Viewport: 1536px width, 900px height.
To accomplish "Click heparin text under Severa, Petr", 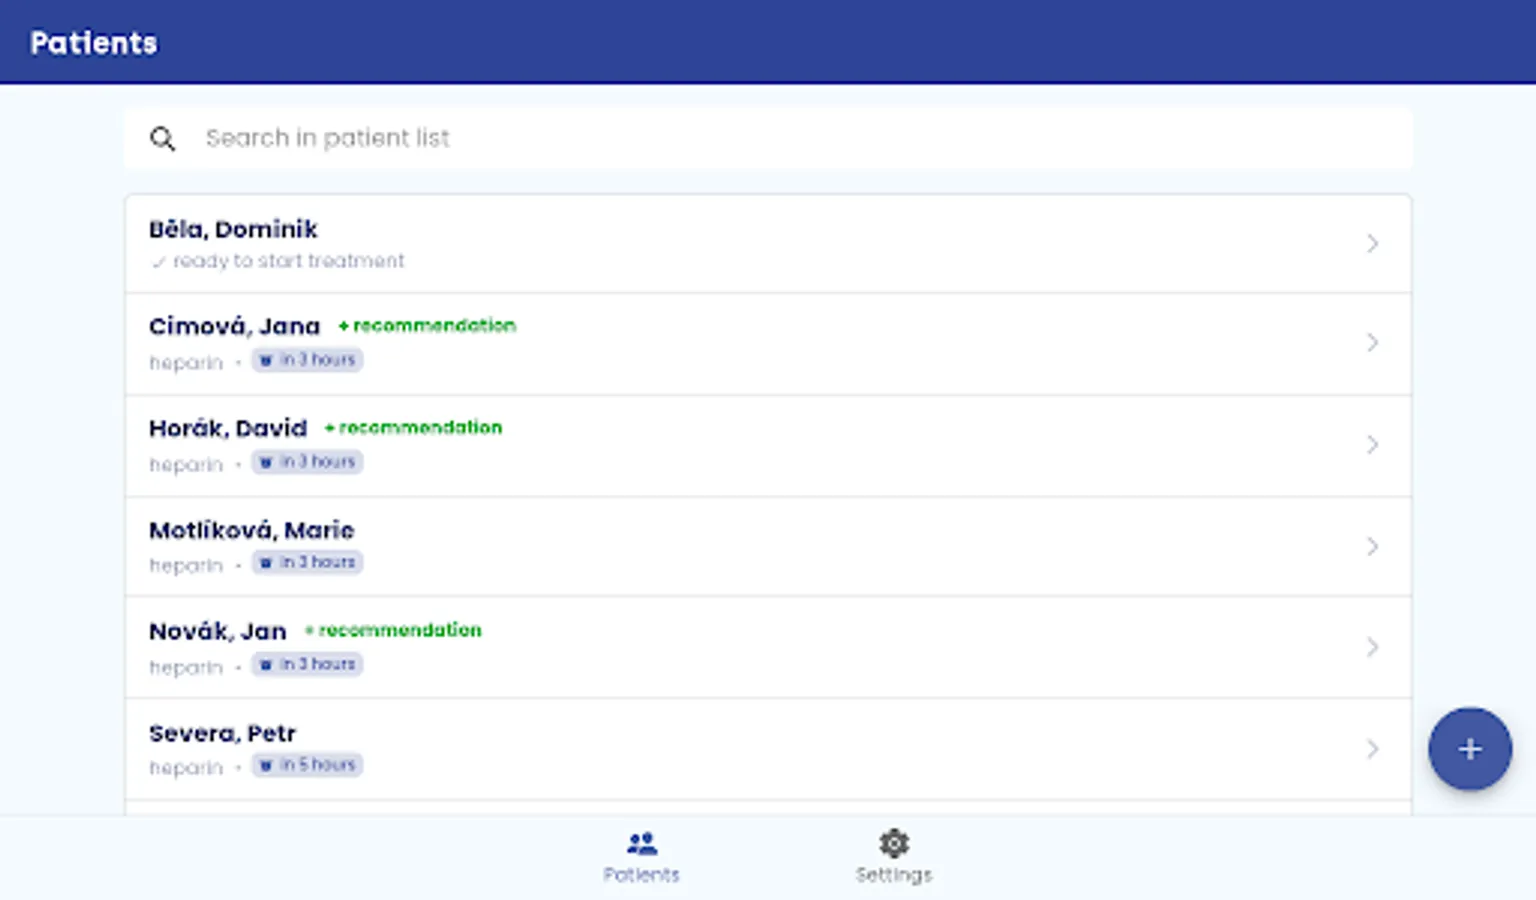I will tap(186, 768).
